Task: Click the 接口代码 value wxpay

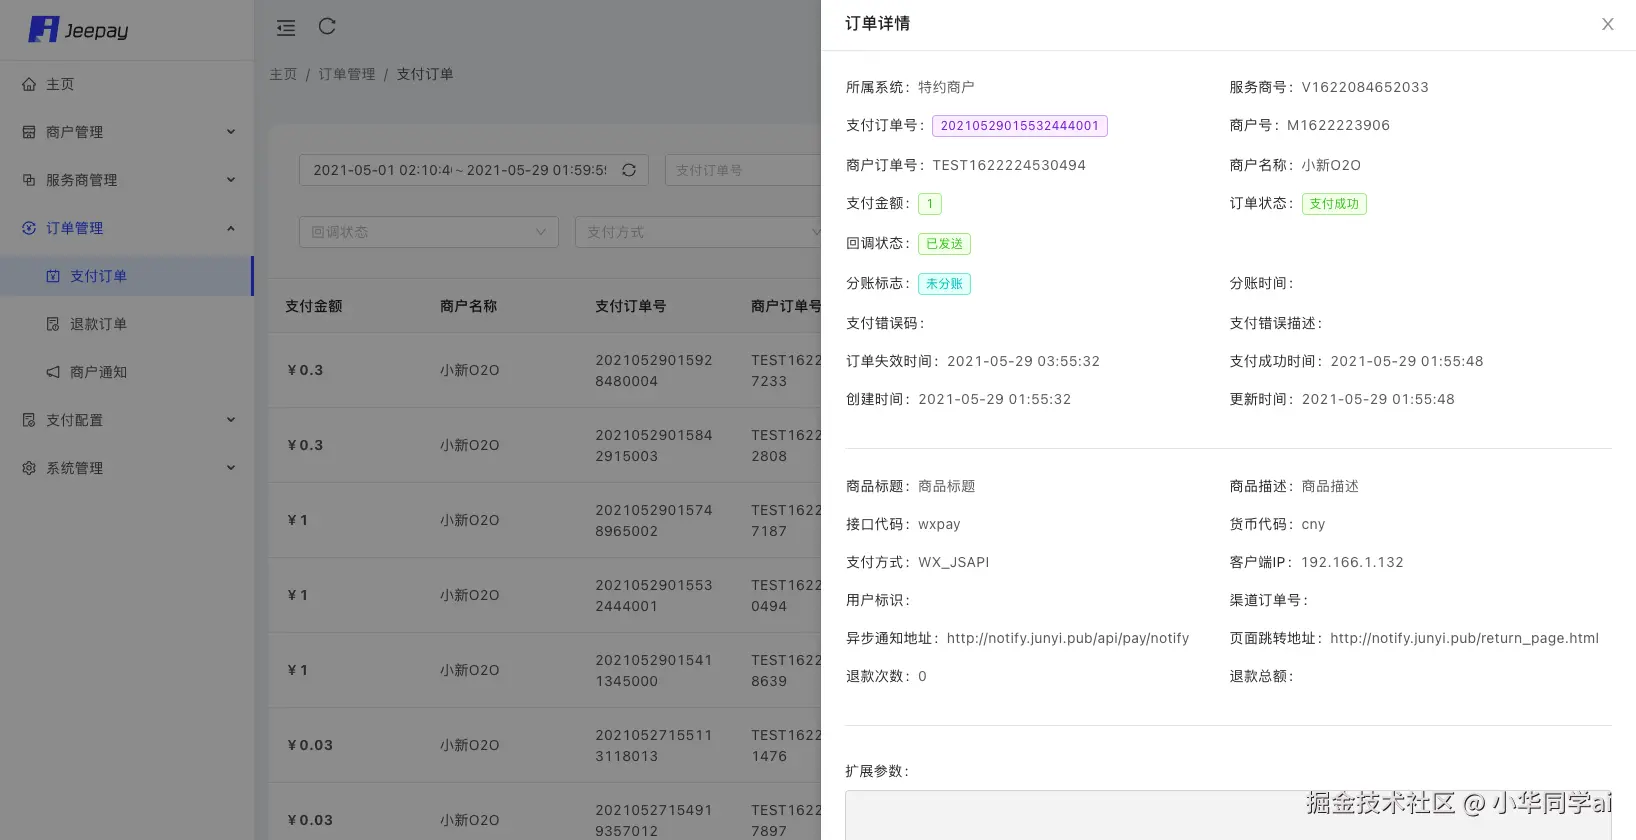Action: pos(939,524)
